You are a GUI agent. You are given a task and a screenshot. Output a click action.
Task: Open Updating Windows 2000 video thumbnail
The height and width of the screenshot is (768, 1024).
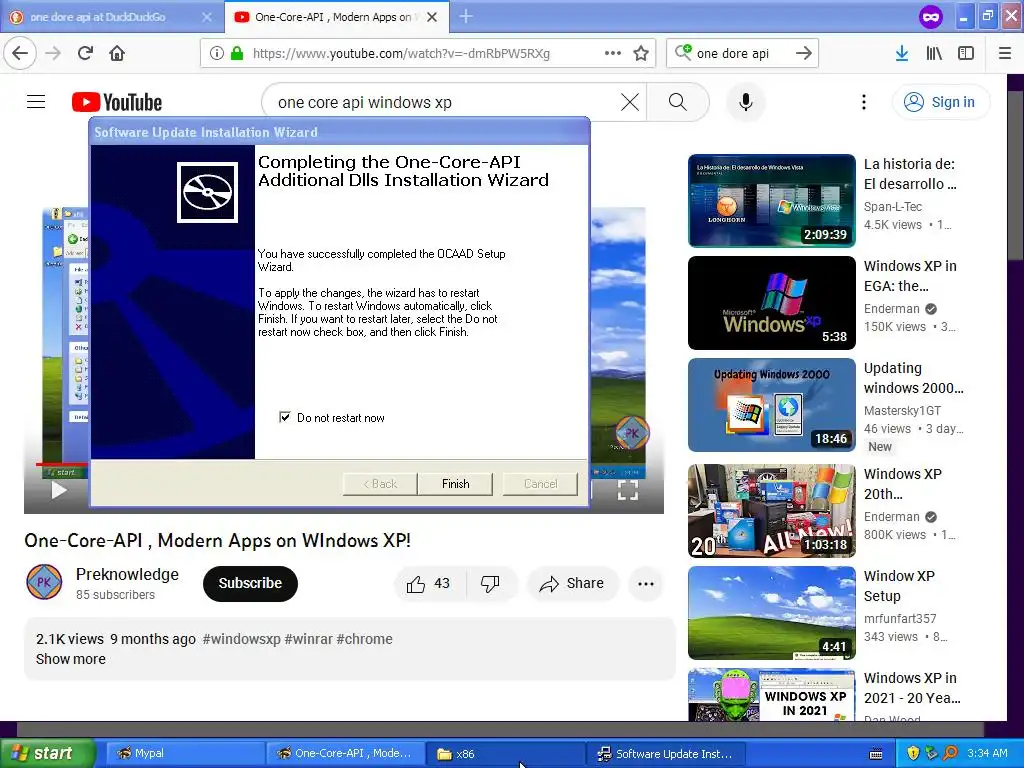click(771, 405)
